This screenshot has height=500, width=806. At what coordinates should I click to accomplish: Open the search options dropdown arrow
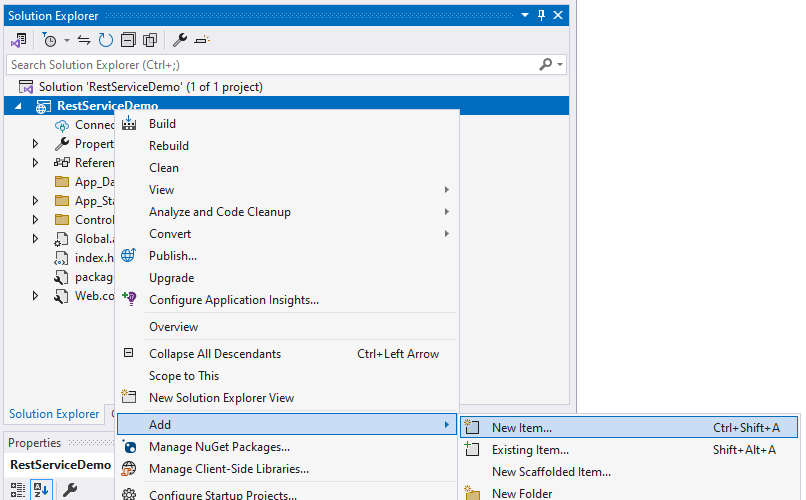click(560, 64)
